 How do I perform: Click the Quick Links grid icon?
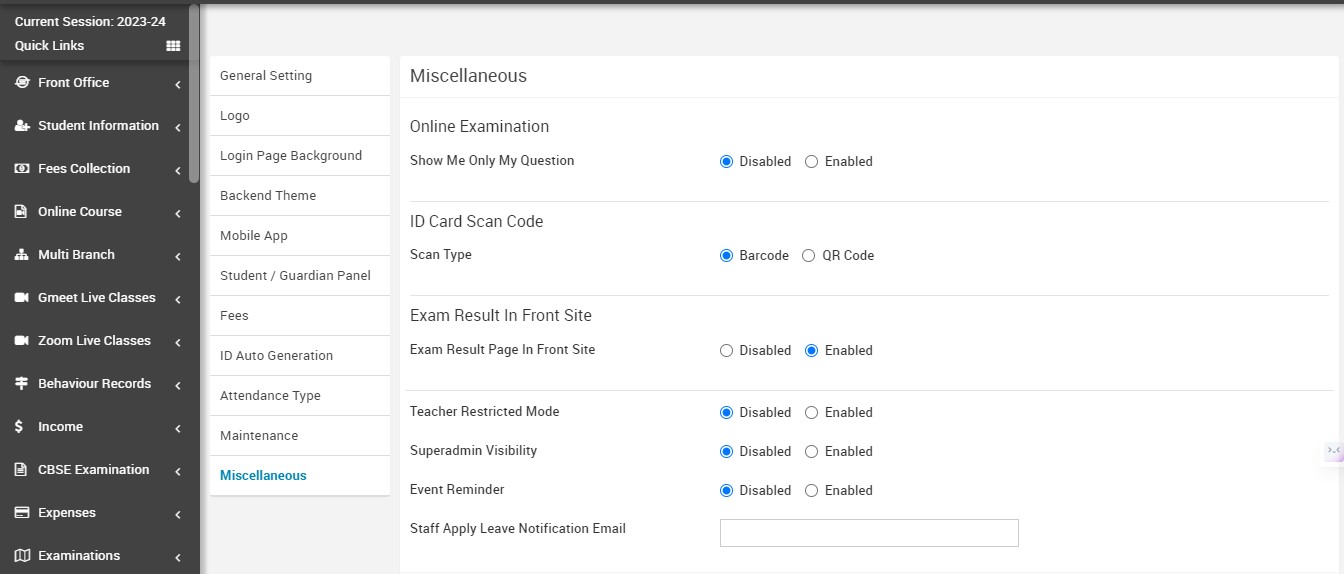click(x=173, y=46)
